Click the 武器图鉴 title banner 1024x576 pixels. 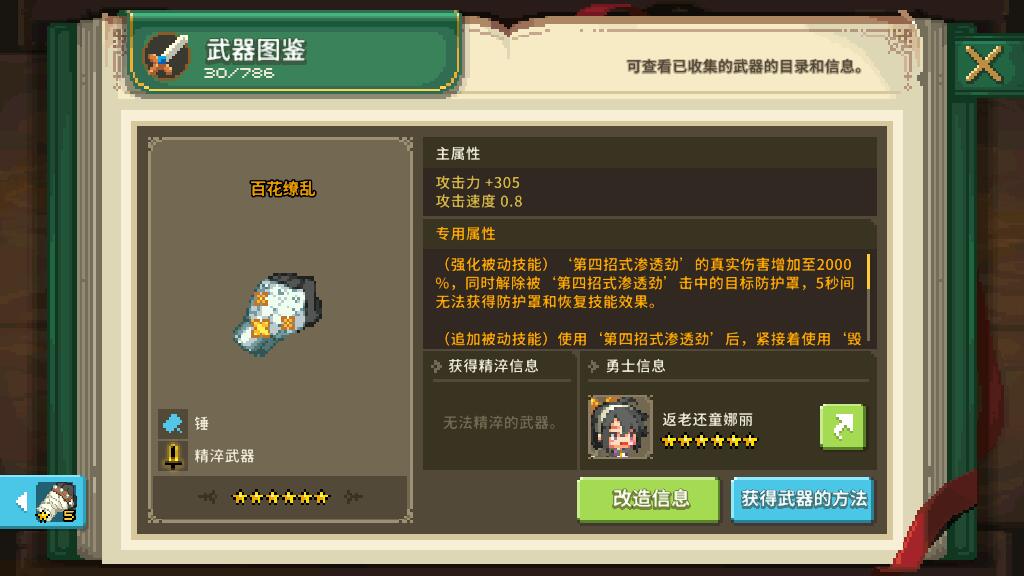295,54
